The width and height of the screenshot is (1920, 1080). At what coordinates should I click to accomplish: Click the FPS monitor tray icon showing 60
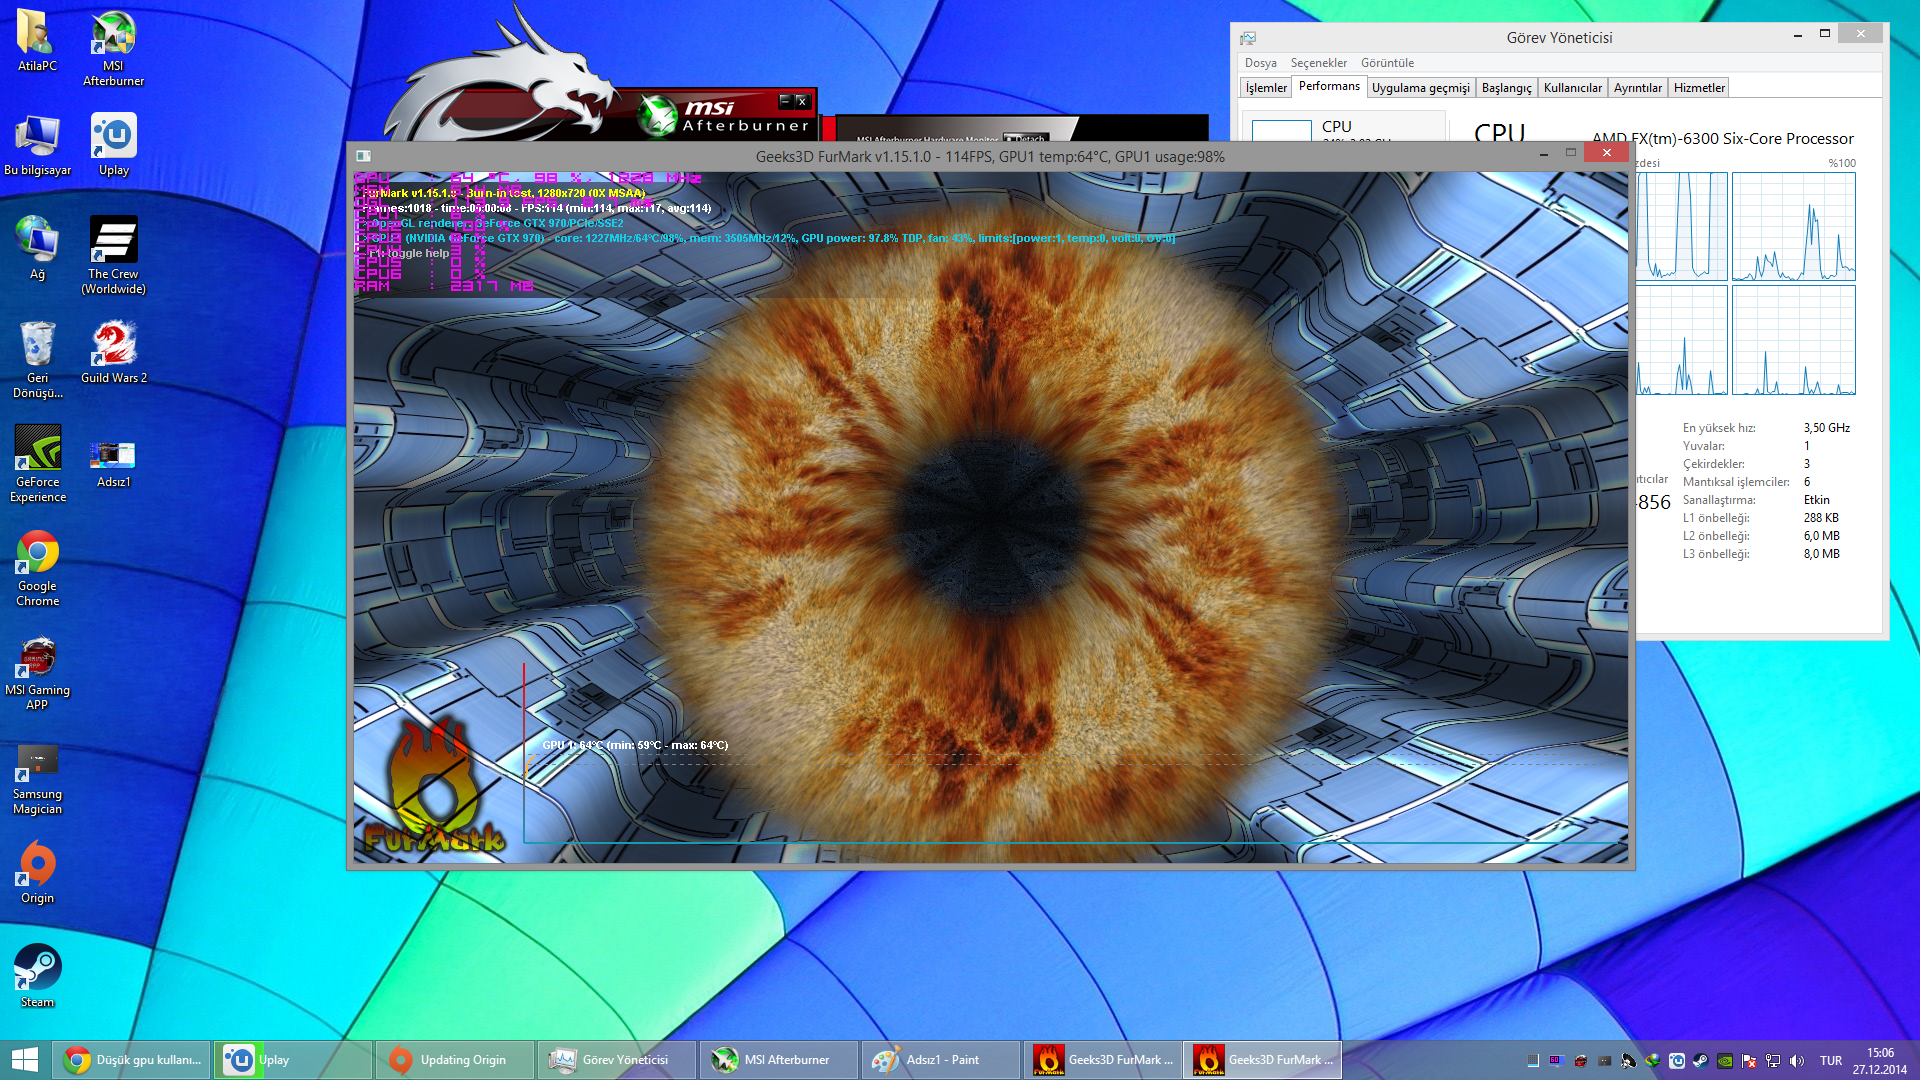coord(1557,1061)
